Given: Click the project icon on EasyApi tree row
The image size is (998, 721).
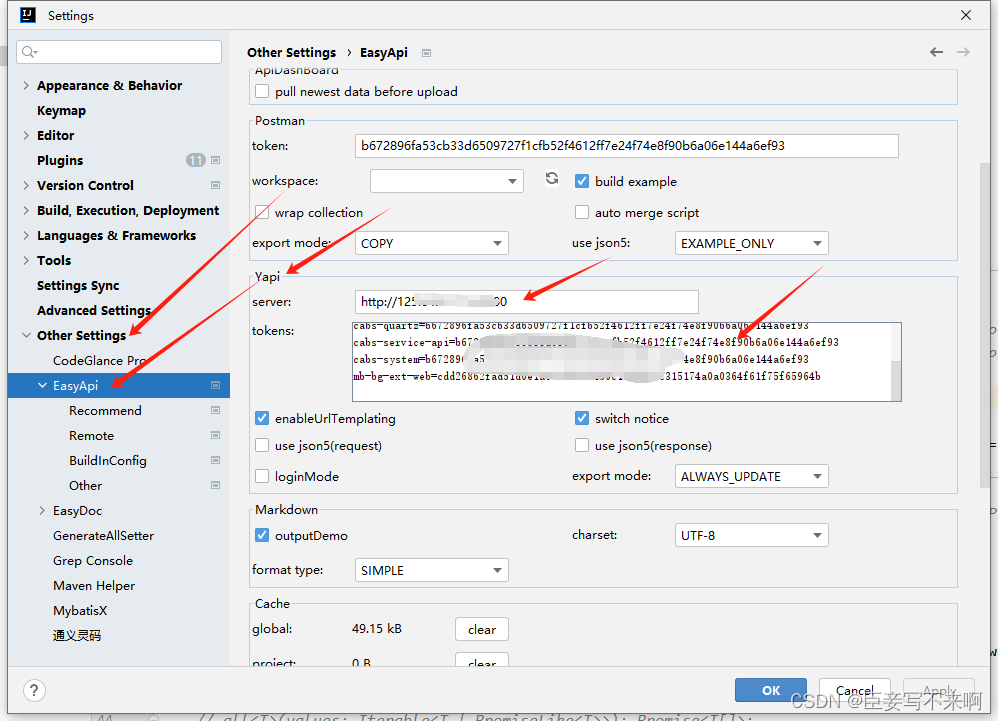Looking at the screenshot, I should (216, 385).
